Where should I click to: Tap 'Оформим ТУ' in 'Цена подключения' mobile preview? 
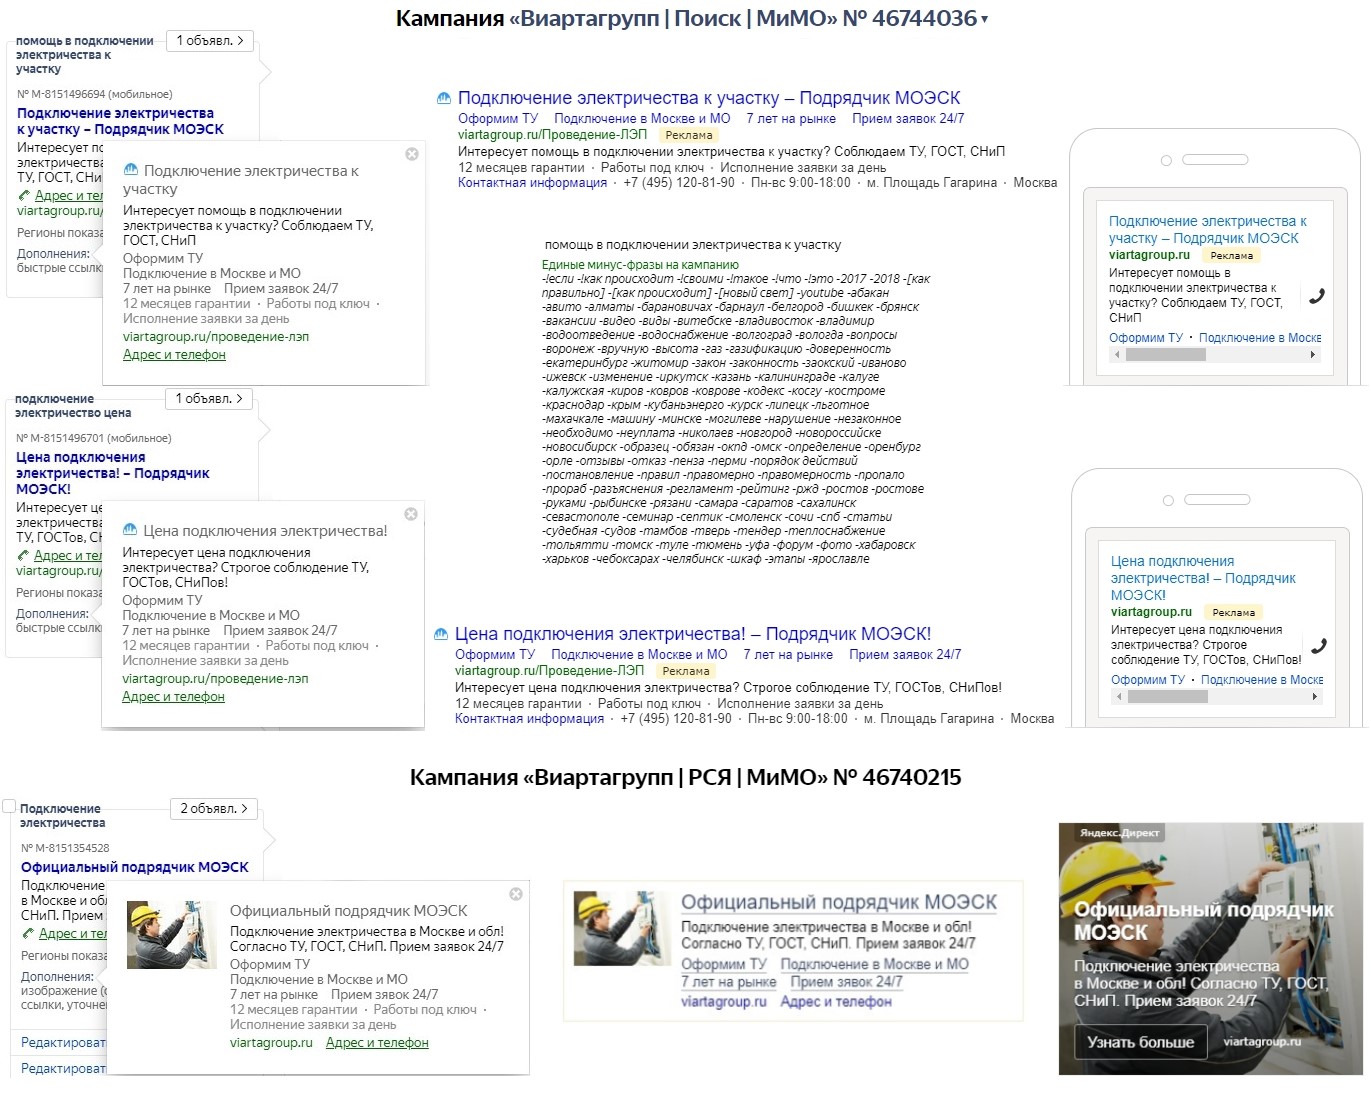click(1148, 680)
